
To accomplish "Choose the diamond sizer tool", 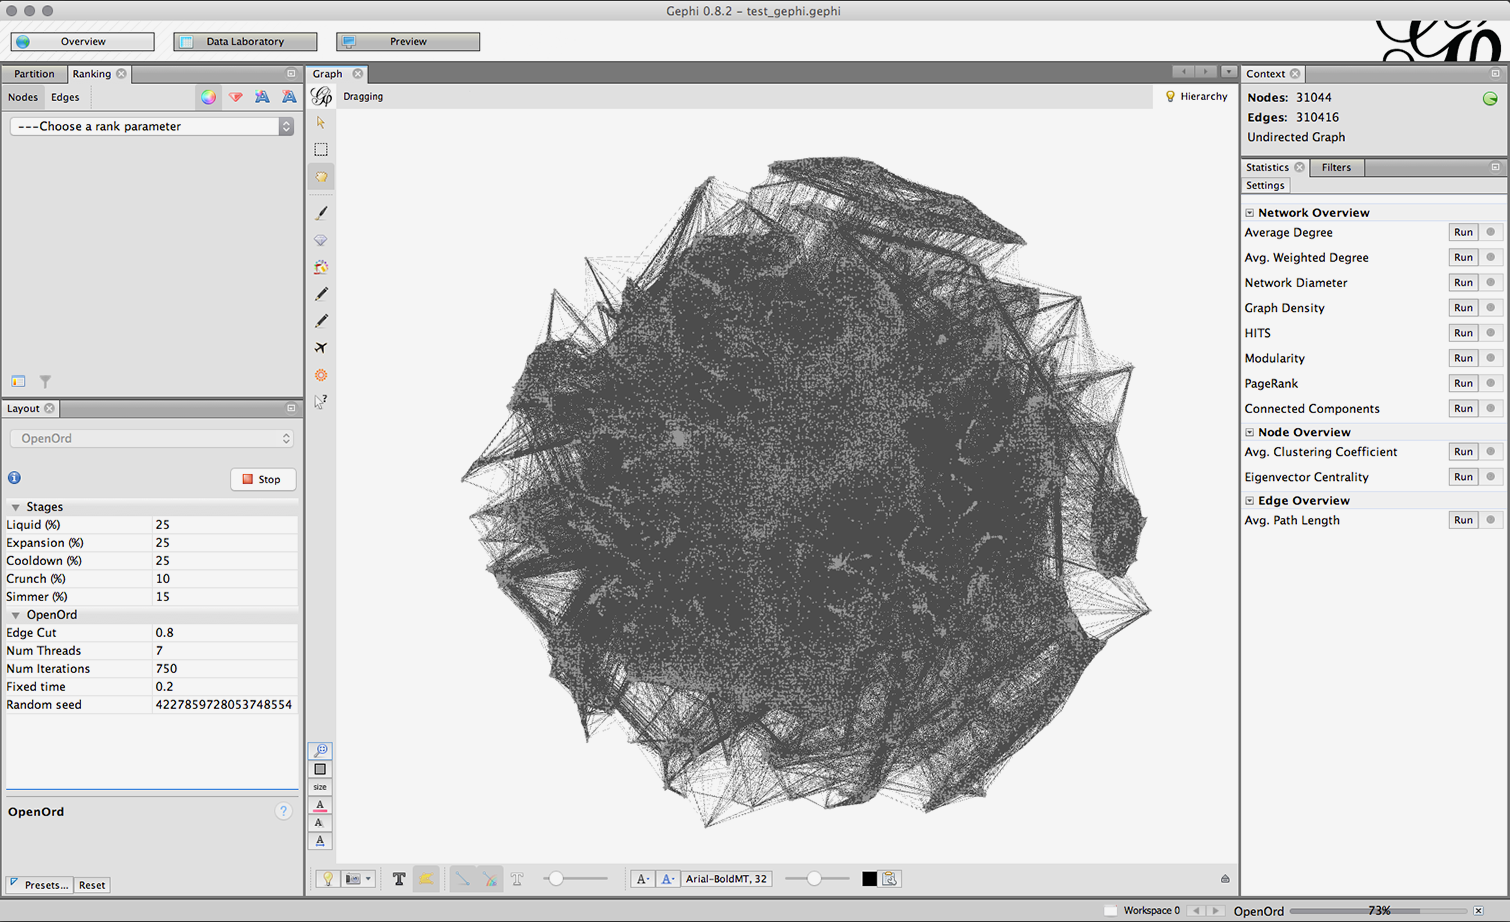I will pos(321,240).
